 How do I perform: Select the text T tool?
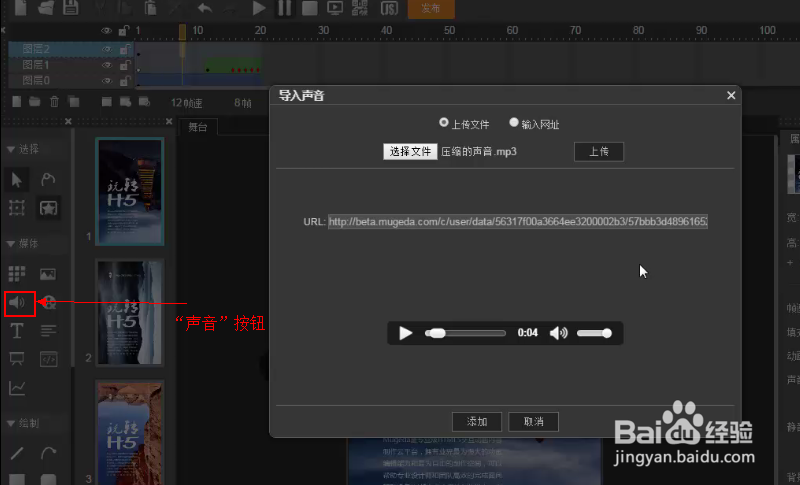click(16, 331)
